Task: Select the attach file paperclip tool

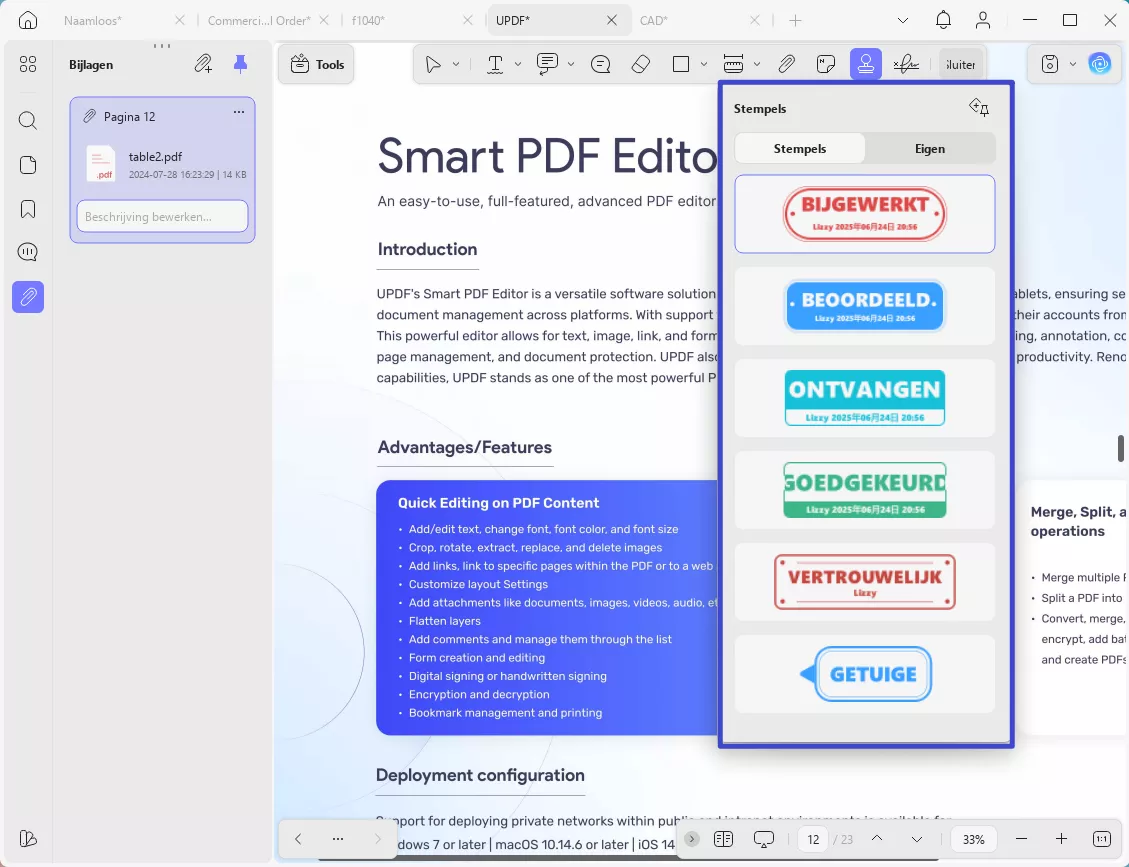Action: click(786, 65)
